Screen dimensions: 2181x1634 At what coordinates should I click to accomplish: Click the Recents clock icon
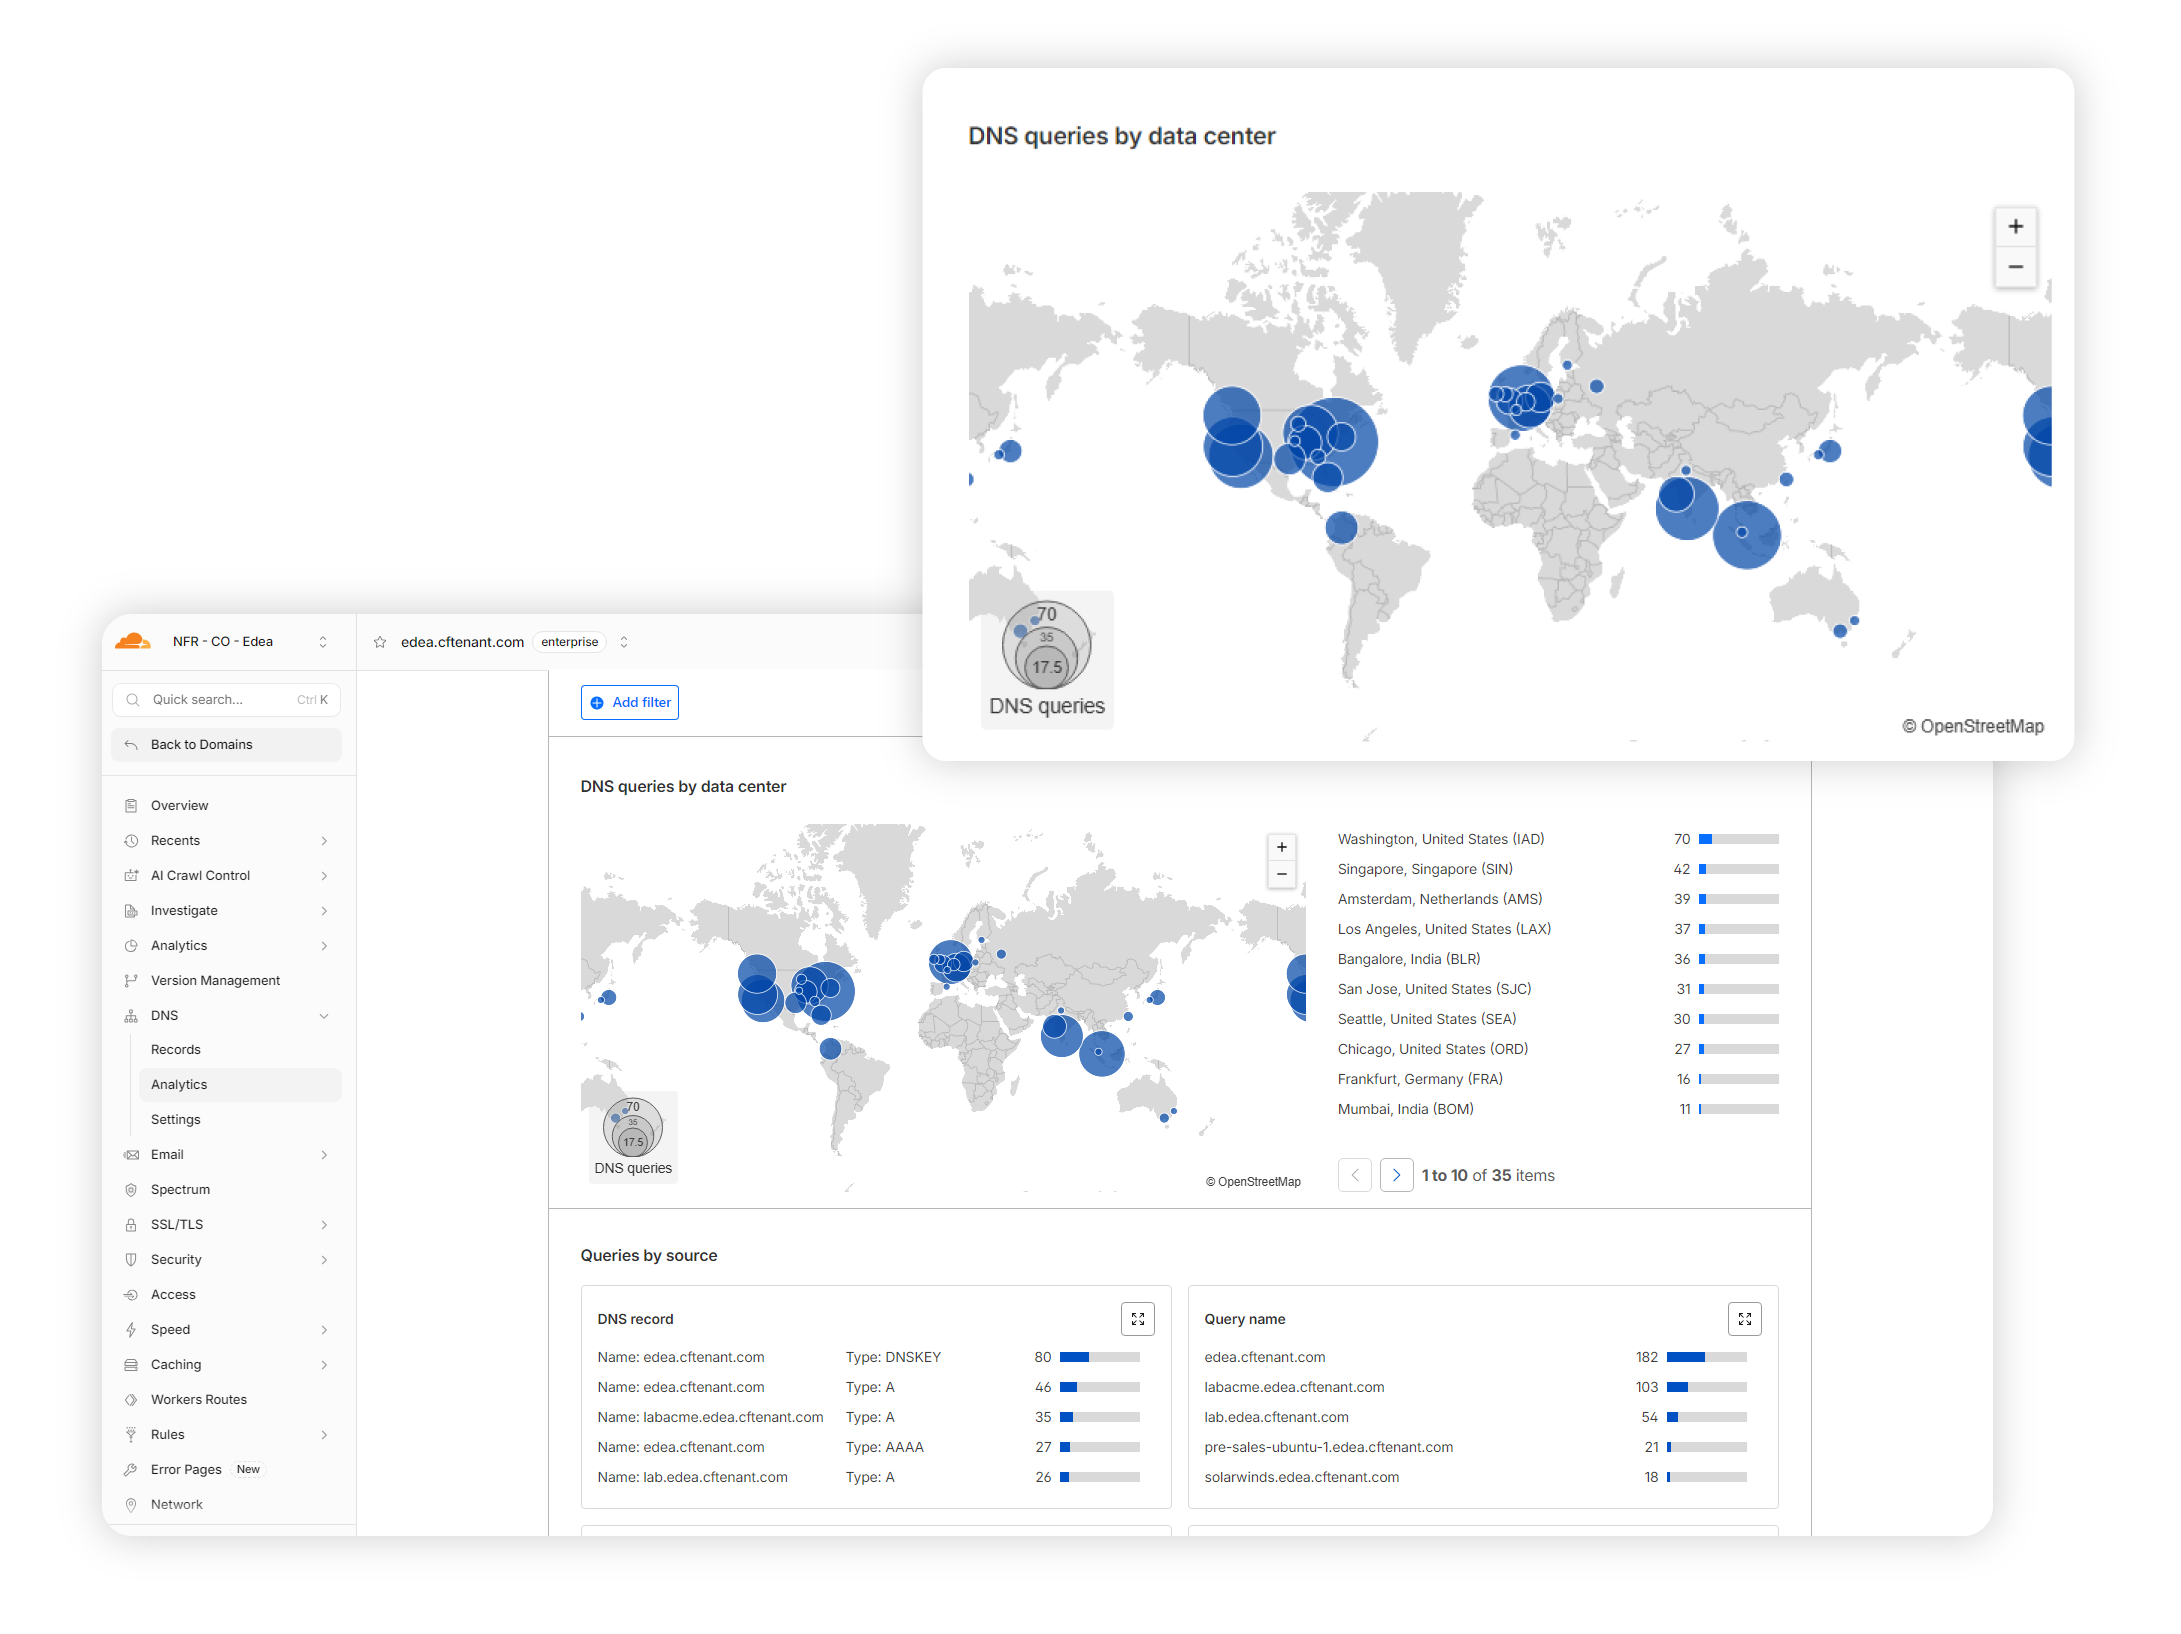point(131,840)
